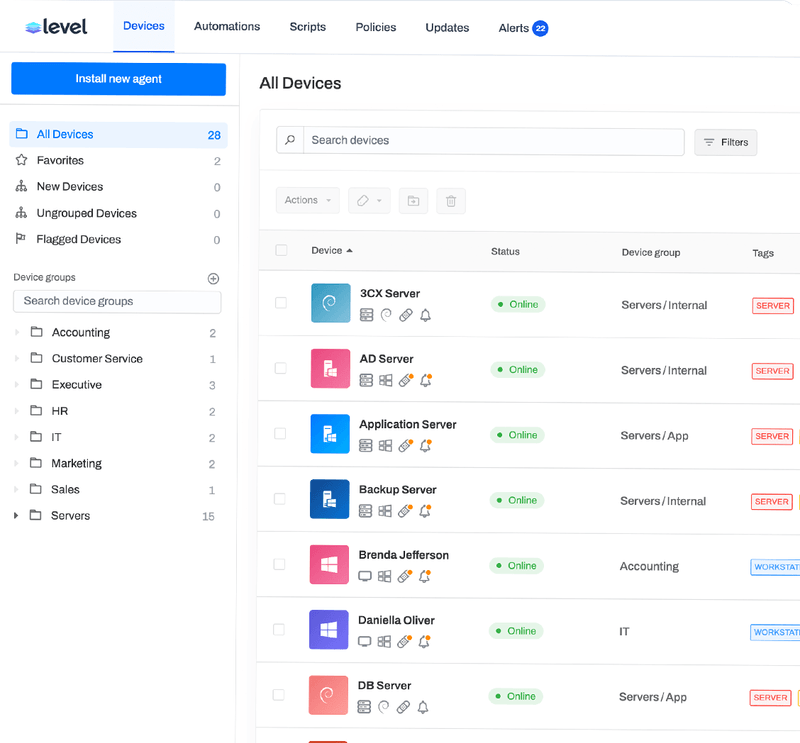Expand the Servers device group
The image size is (800, 743).
17,515
